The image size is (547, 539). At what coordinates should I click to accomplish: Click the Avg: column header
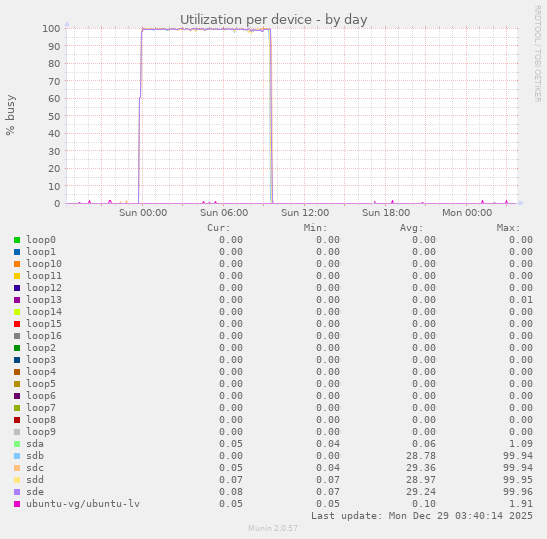coord(412,228)
